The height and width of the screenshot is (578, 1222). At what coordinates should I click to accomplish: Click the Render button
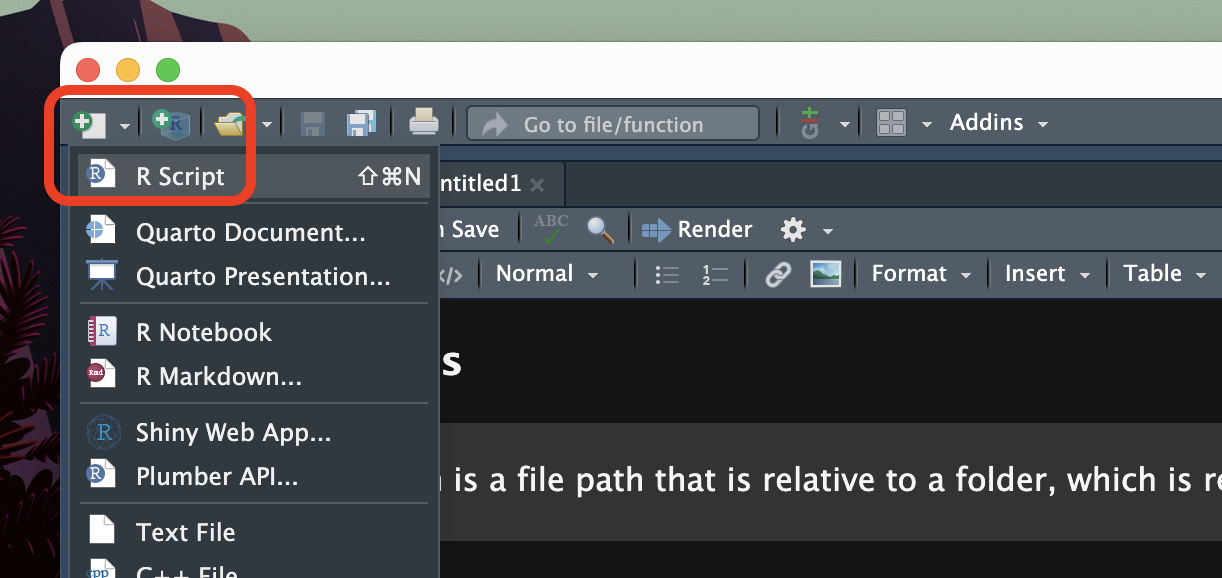point(697,230)
